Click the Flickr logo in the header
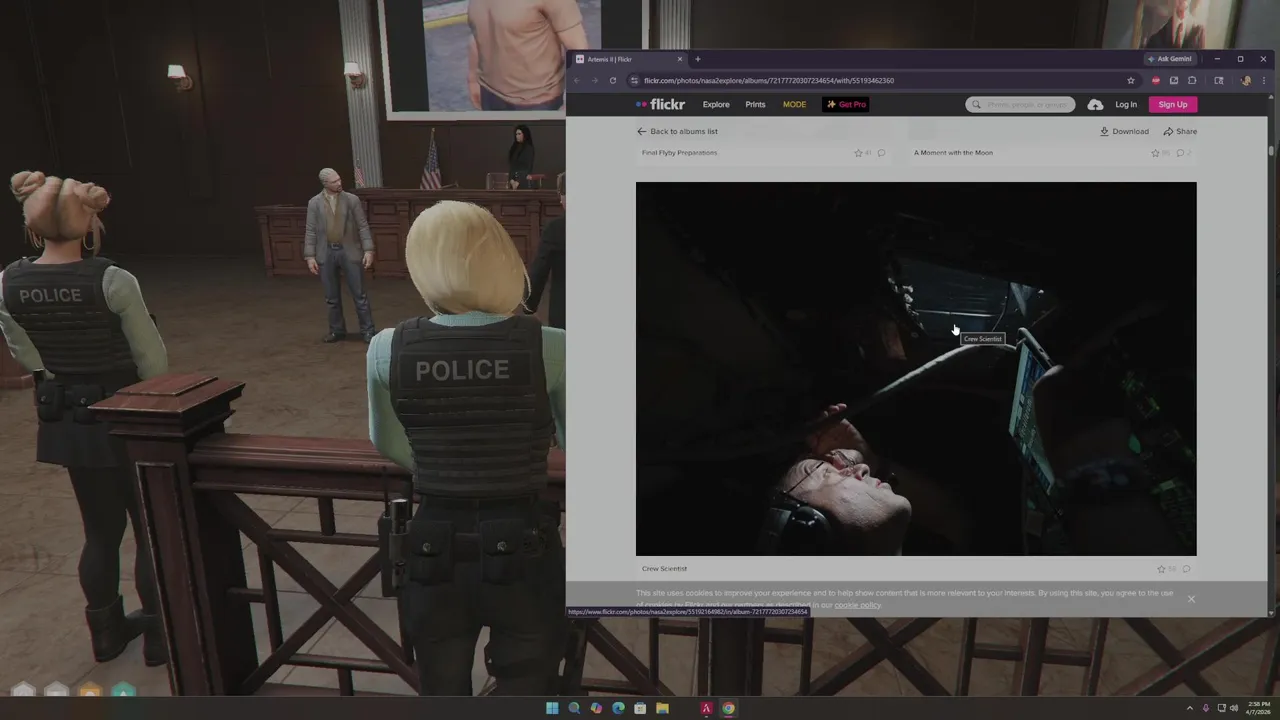Viewport: 1280px width, 720px height. (x=660, y=104)
